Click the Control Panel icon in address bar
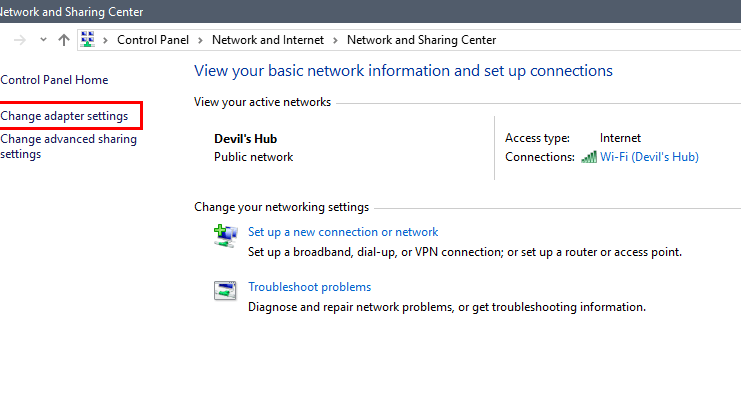This screenshot has width=741, height=400. click(x=87, y=40)
